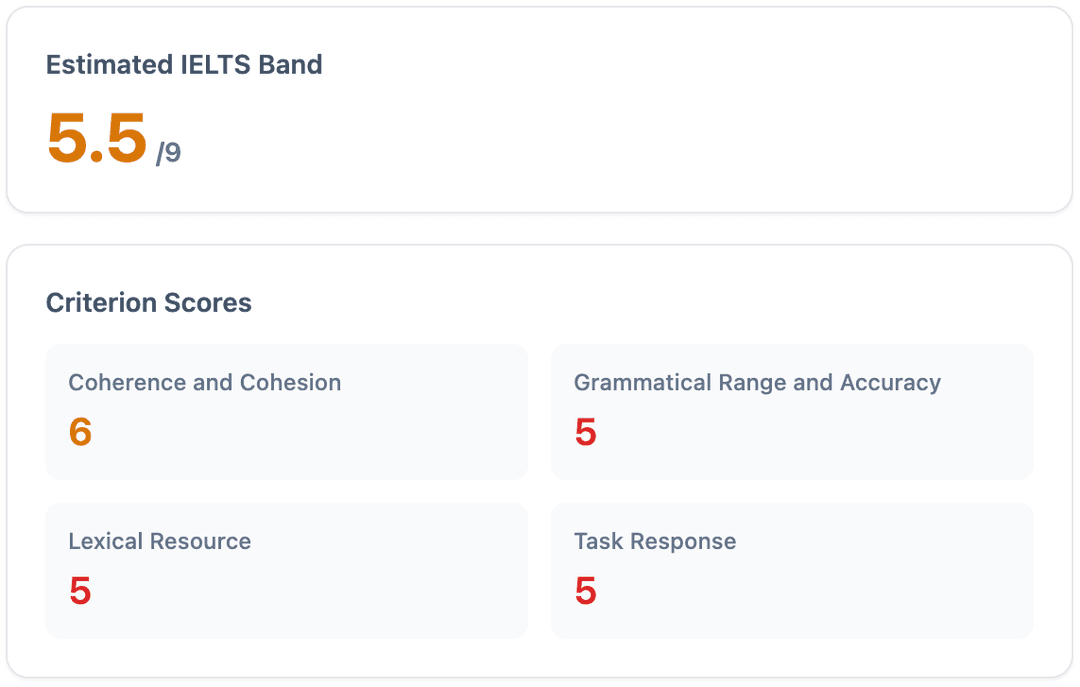The width and height of the screenshot is (1080, 687).
Task: Select the 5.5 overall band score
Action: (x=97, y=139)
